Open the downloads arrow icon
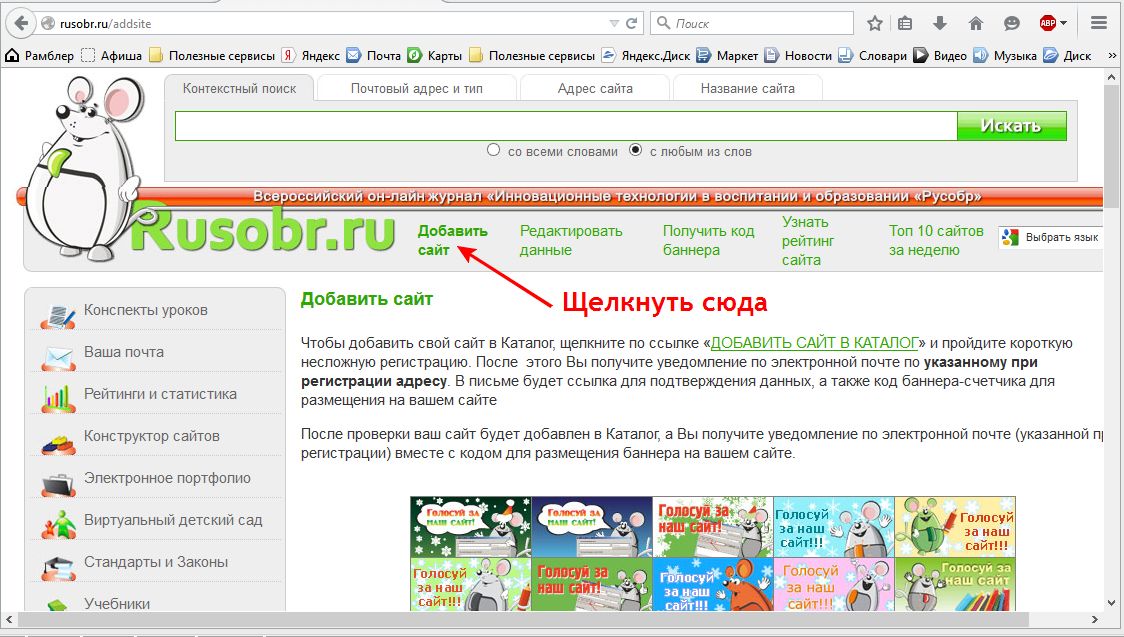This screenshot has width=1124, height=637. [940, 23]
